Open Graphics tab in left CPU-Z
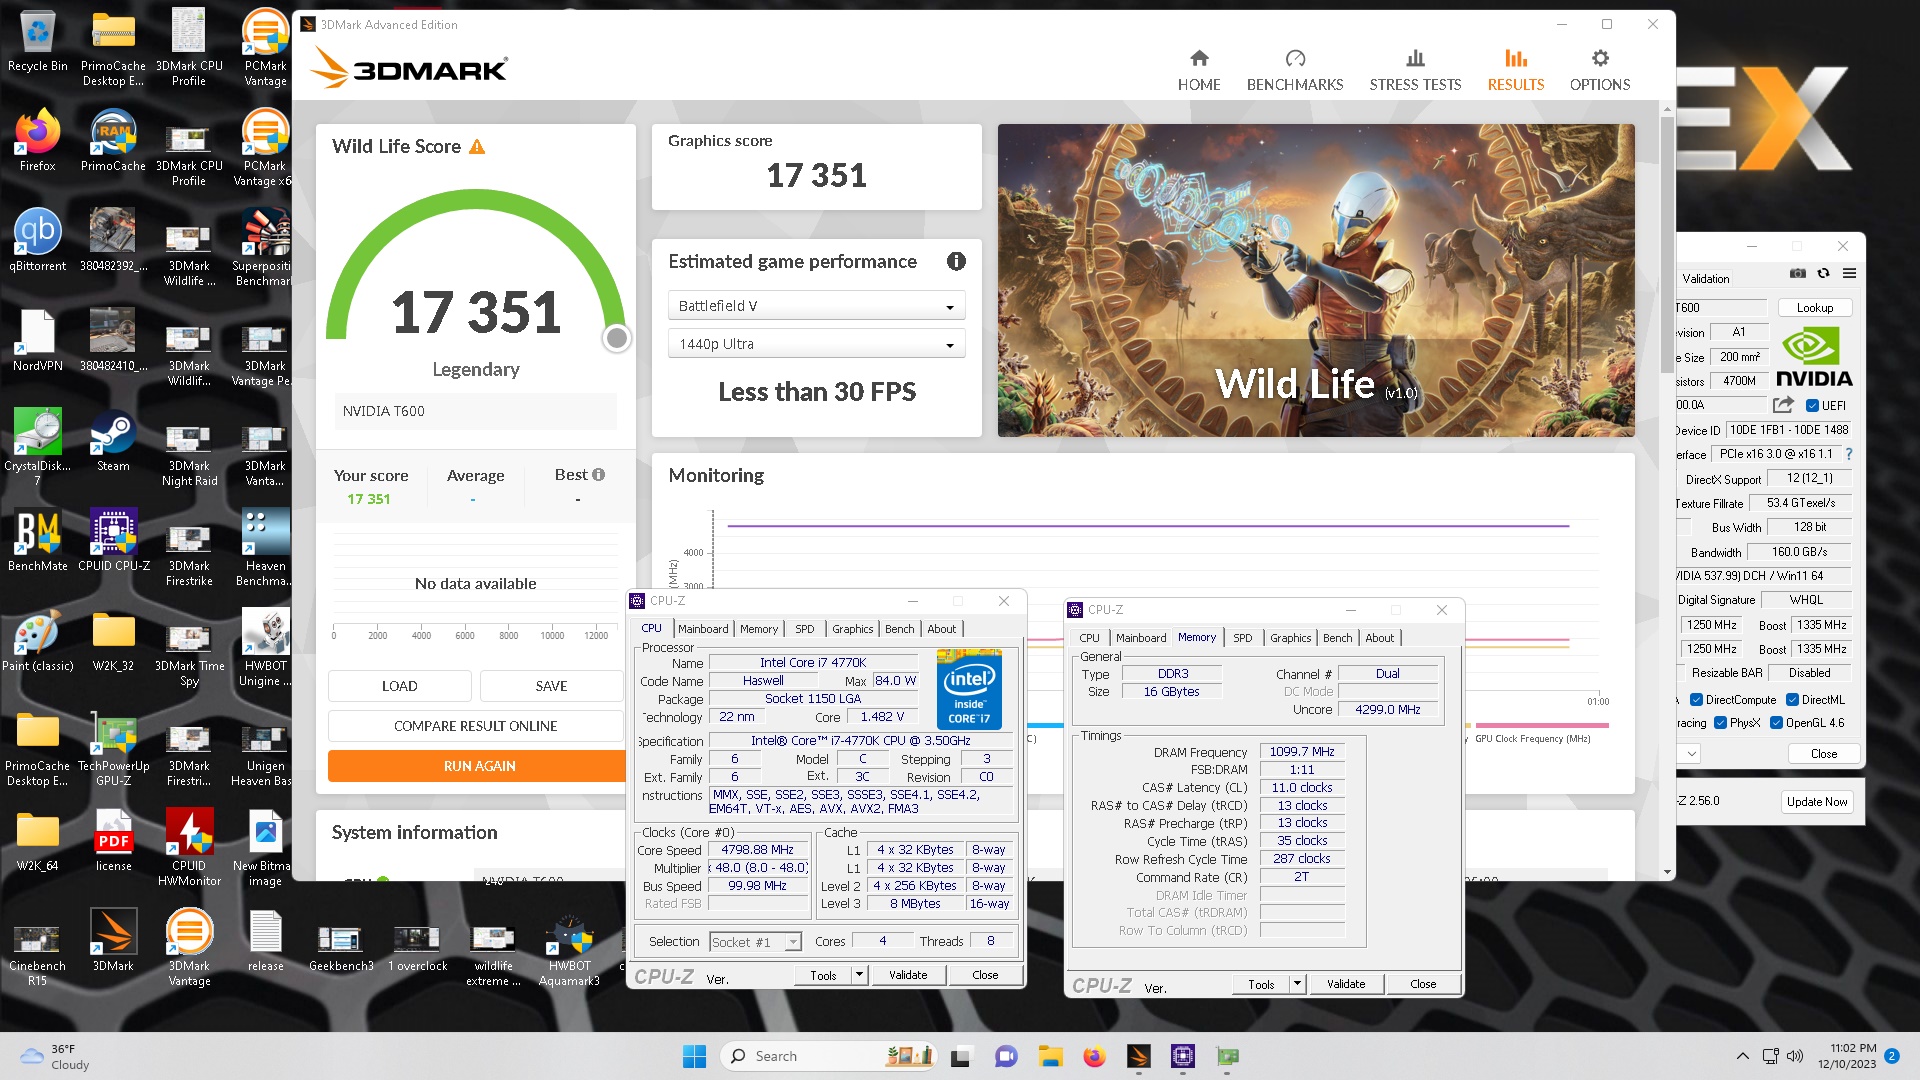This screenshot has width=1920, height=1080. point(852,629)
